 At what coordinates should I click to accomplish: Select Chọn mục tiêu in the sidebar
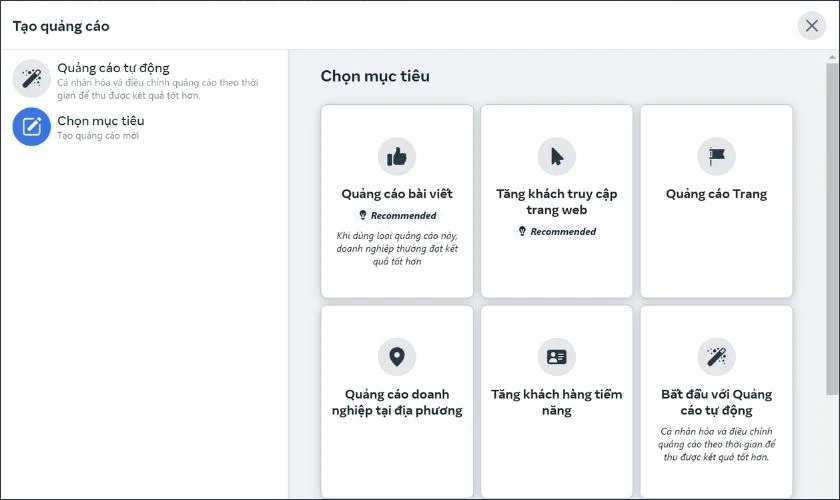point(144,127)
